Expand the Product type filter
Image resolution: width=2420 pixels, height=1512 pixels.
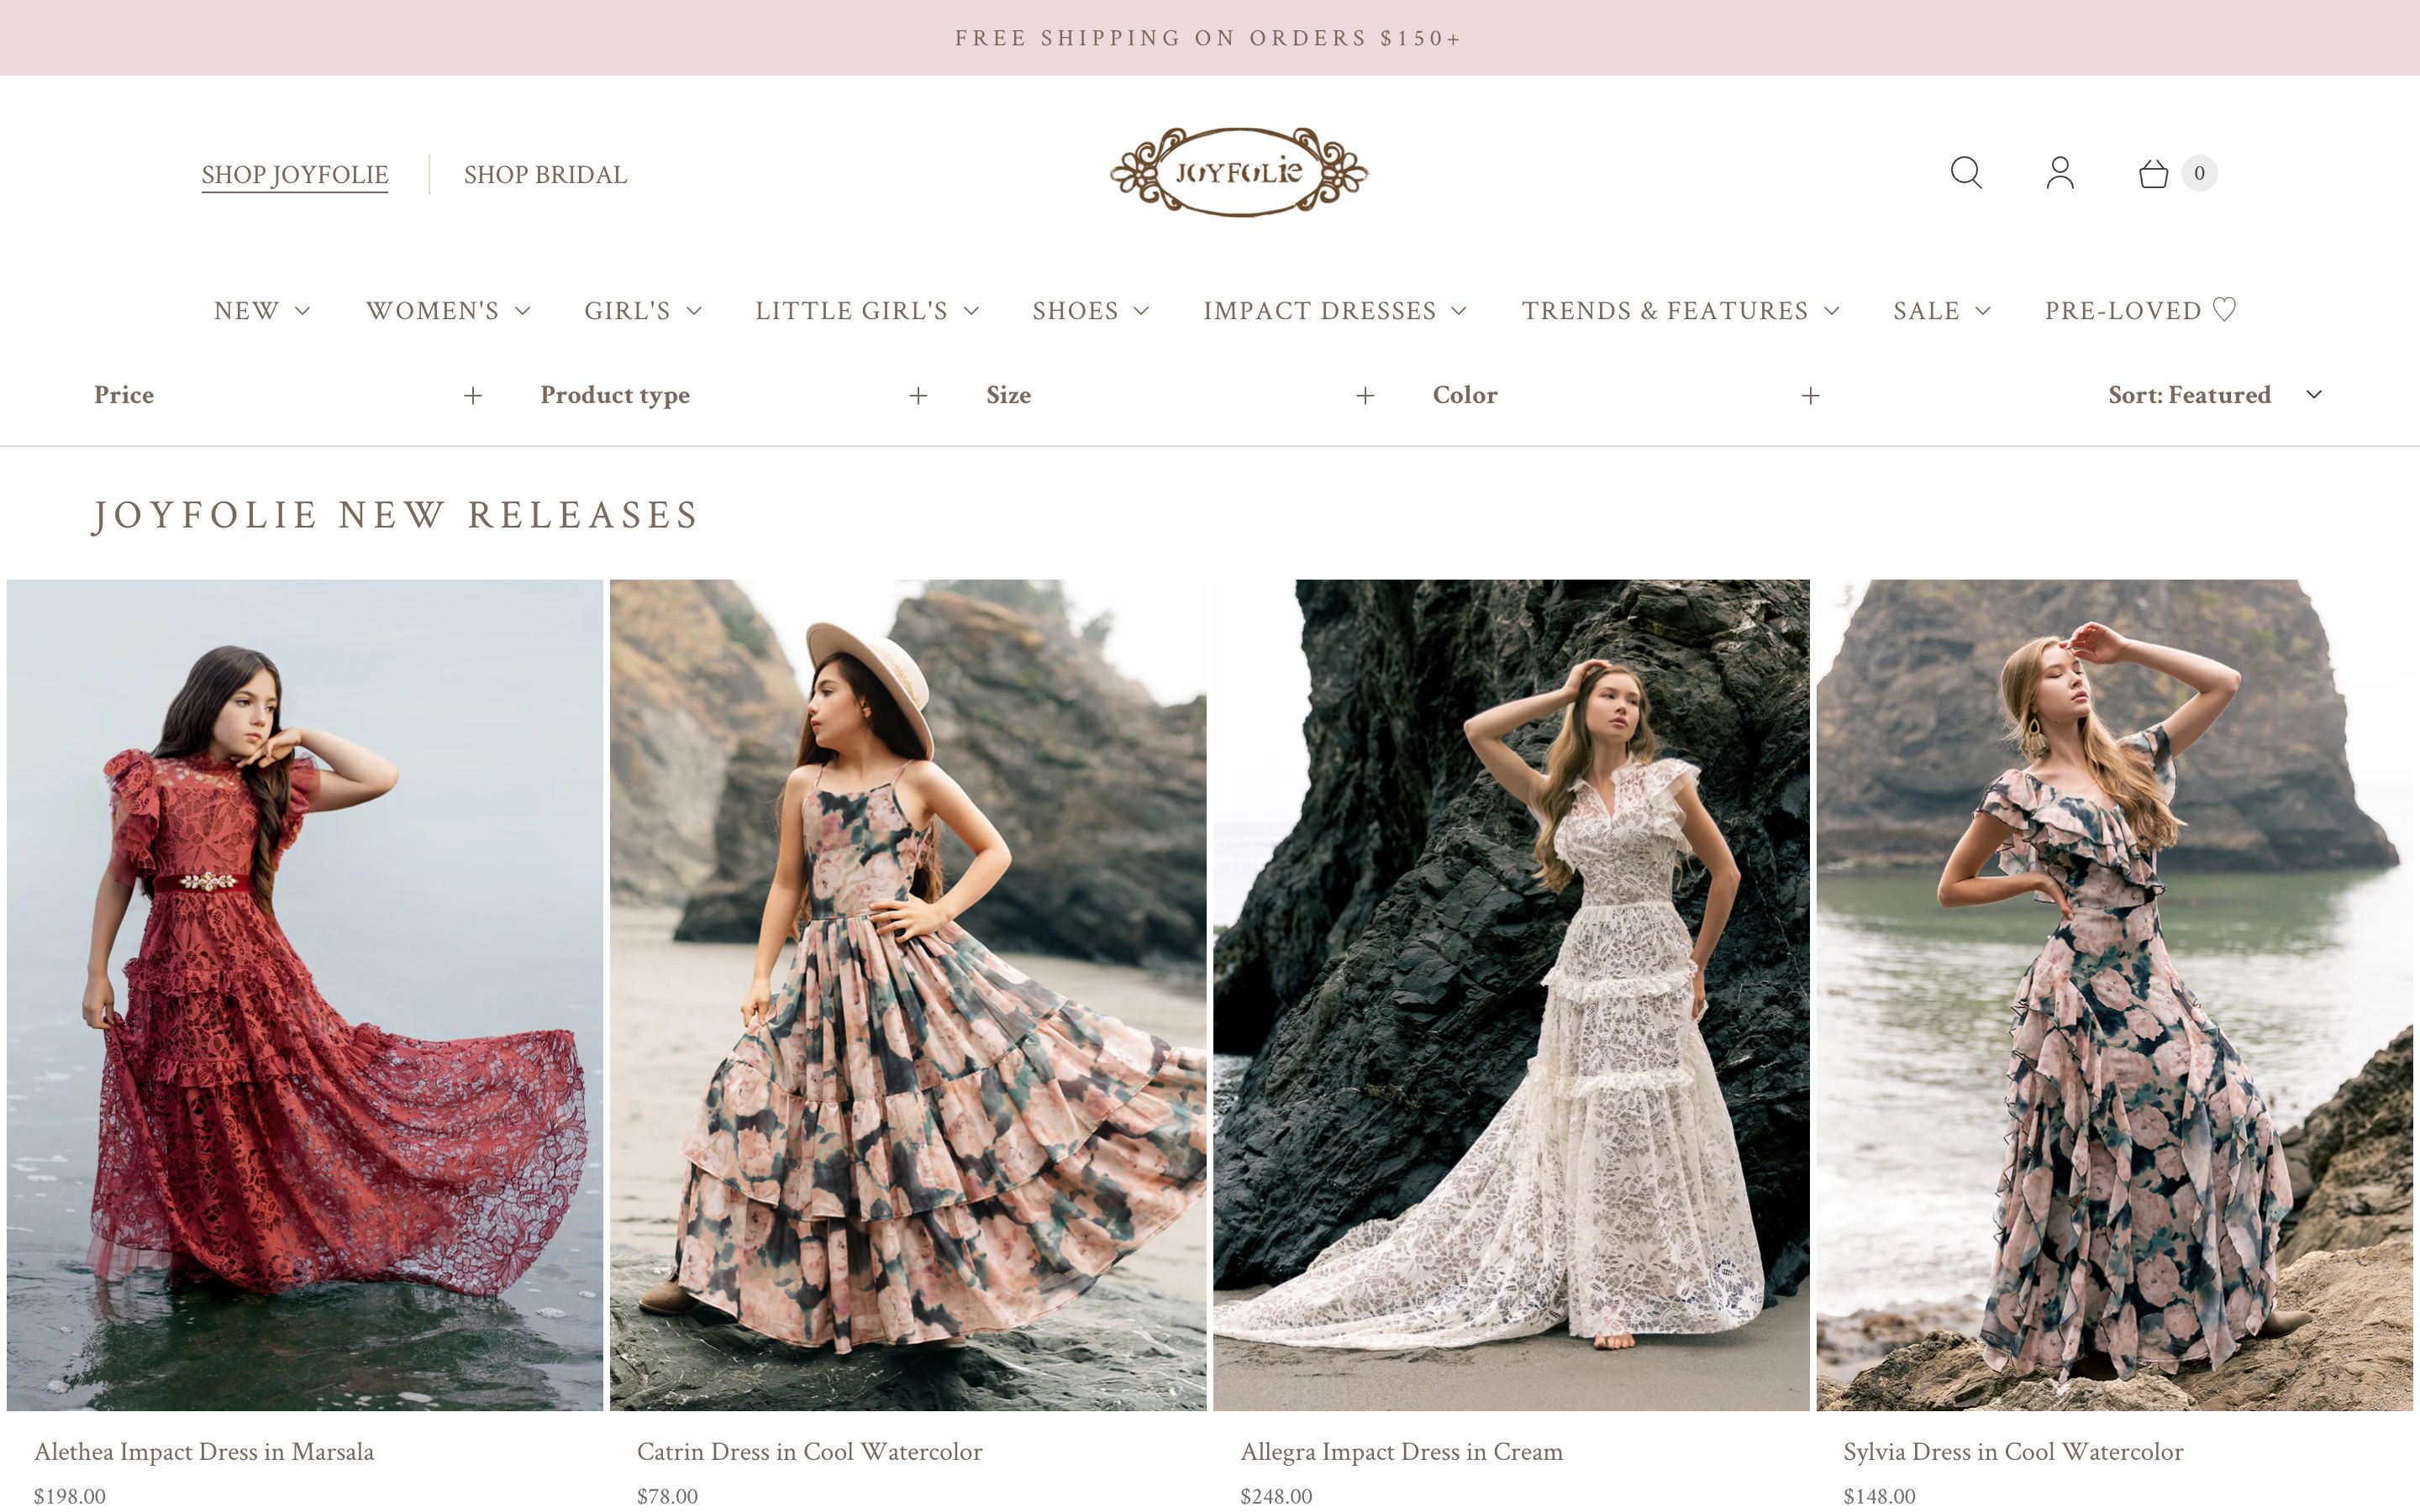pos(916,395)
